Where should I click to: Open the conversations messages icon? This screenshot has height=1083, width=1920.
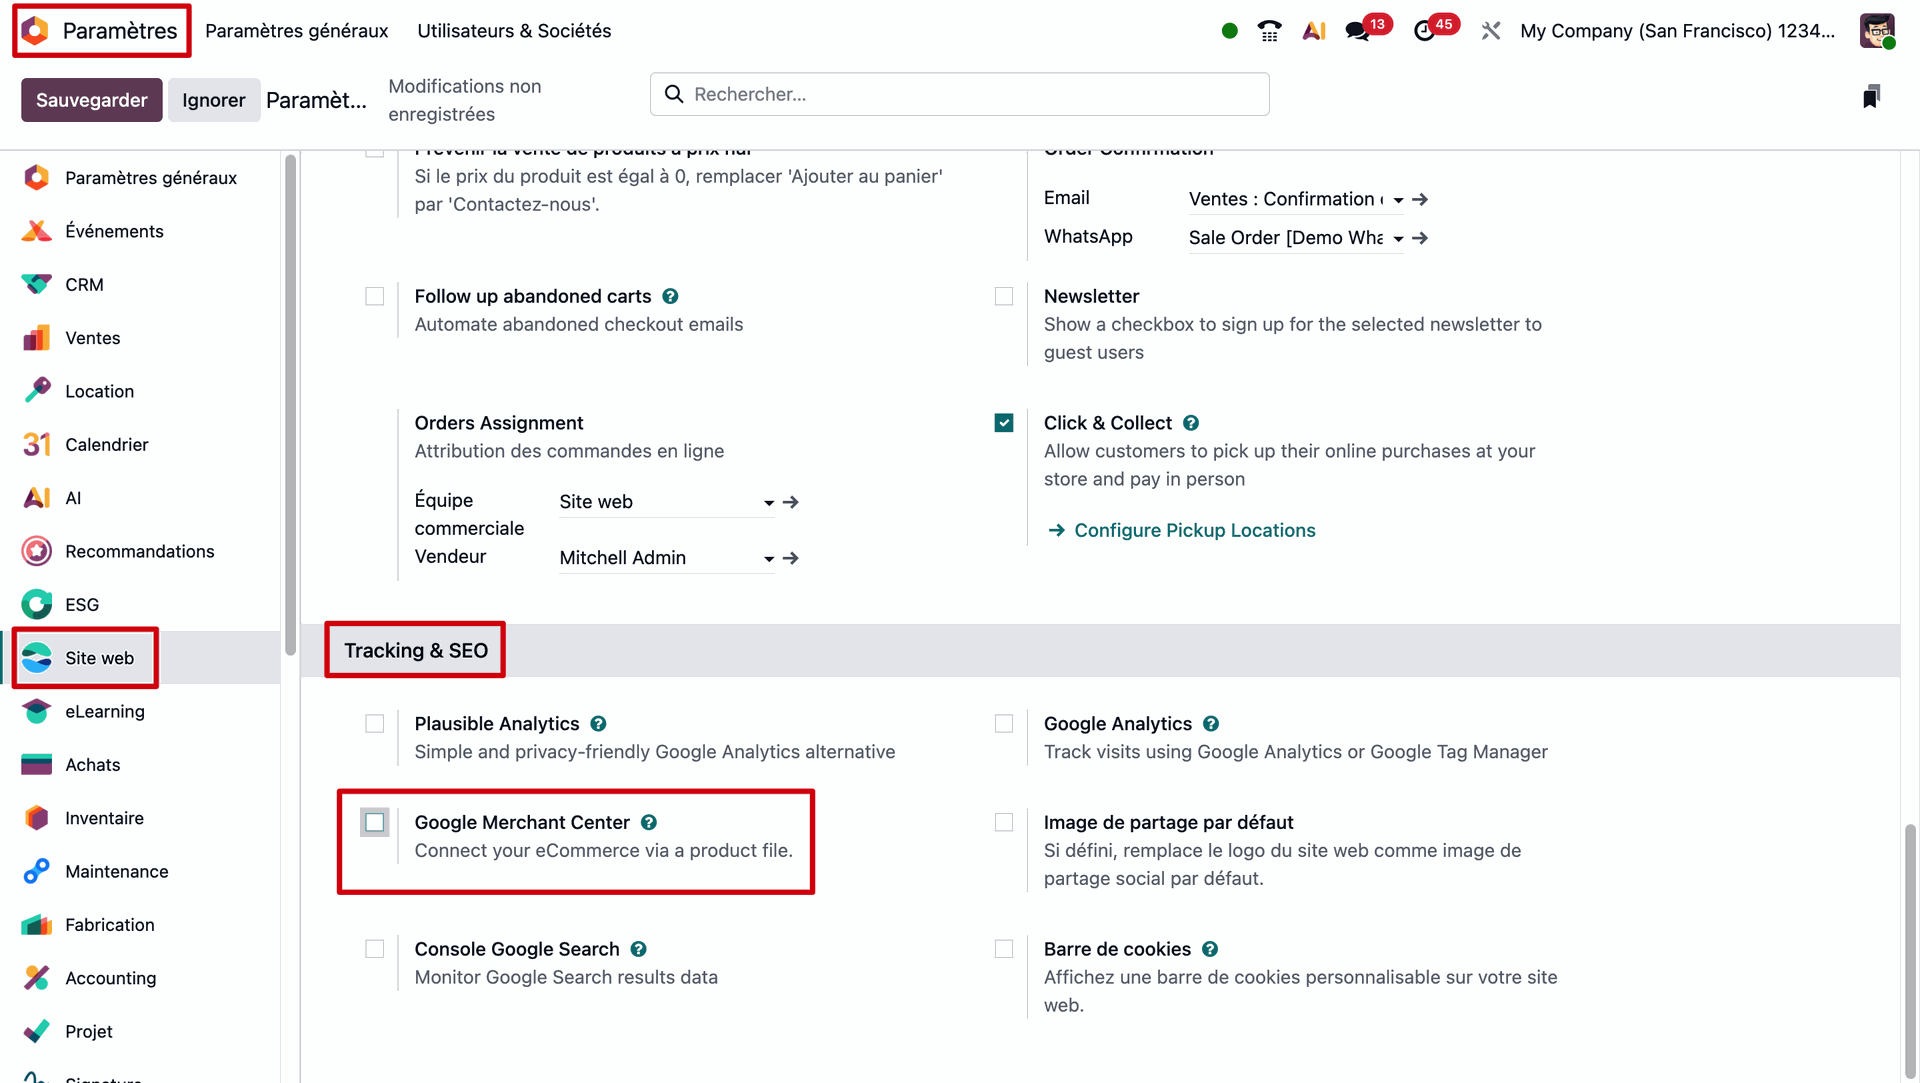(1358, 31)
